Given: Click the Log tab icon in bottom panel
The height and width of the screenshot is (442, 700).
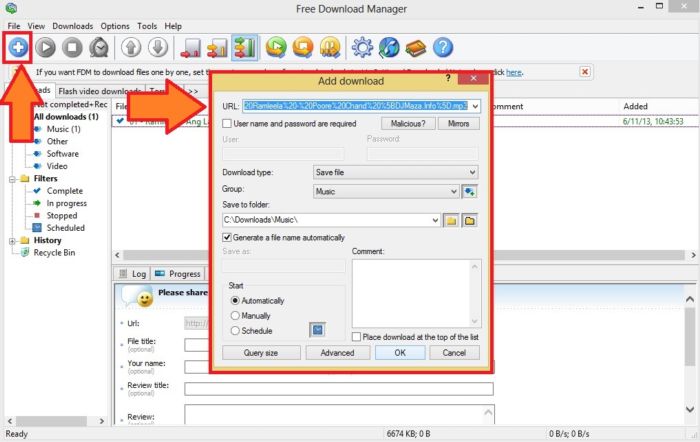Looking at the screenshot, I should click(x=123, y=274).
